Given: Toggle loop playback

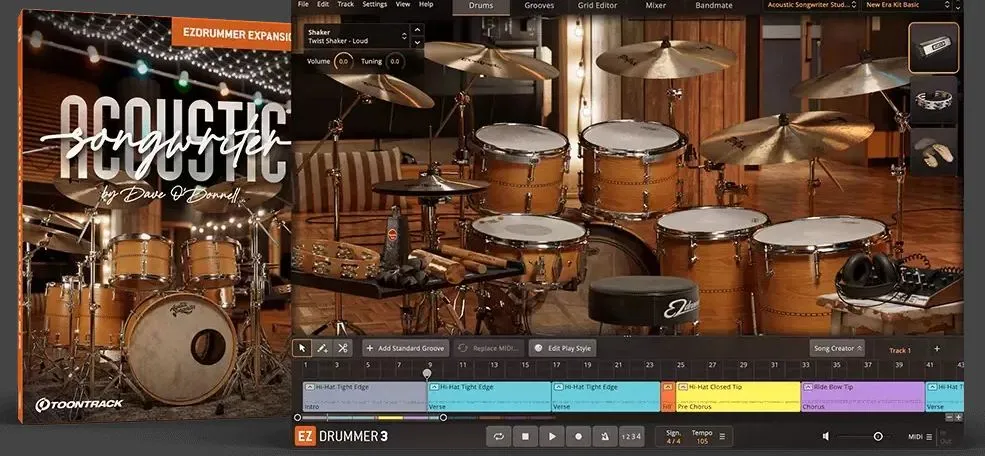Looking at the screenshot, I should (499, 436).
